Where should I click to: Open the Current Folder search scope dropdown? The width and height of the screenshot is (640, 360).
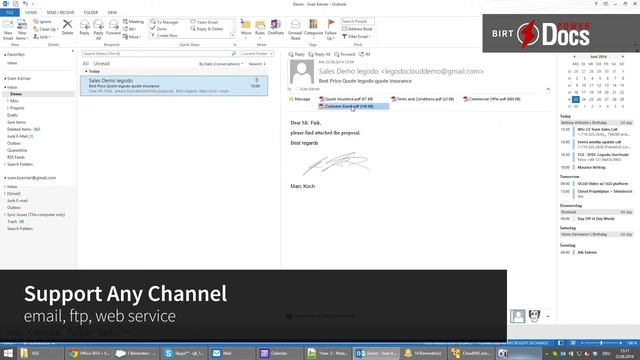tap(257, 53)
